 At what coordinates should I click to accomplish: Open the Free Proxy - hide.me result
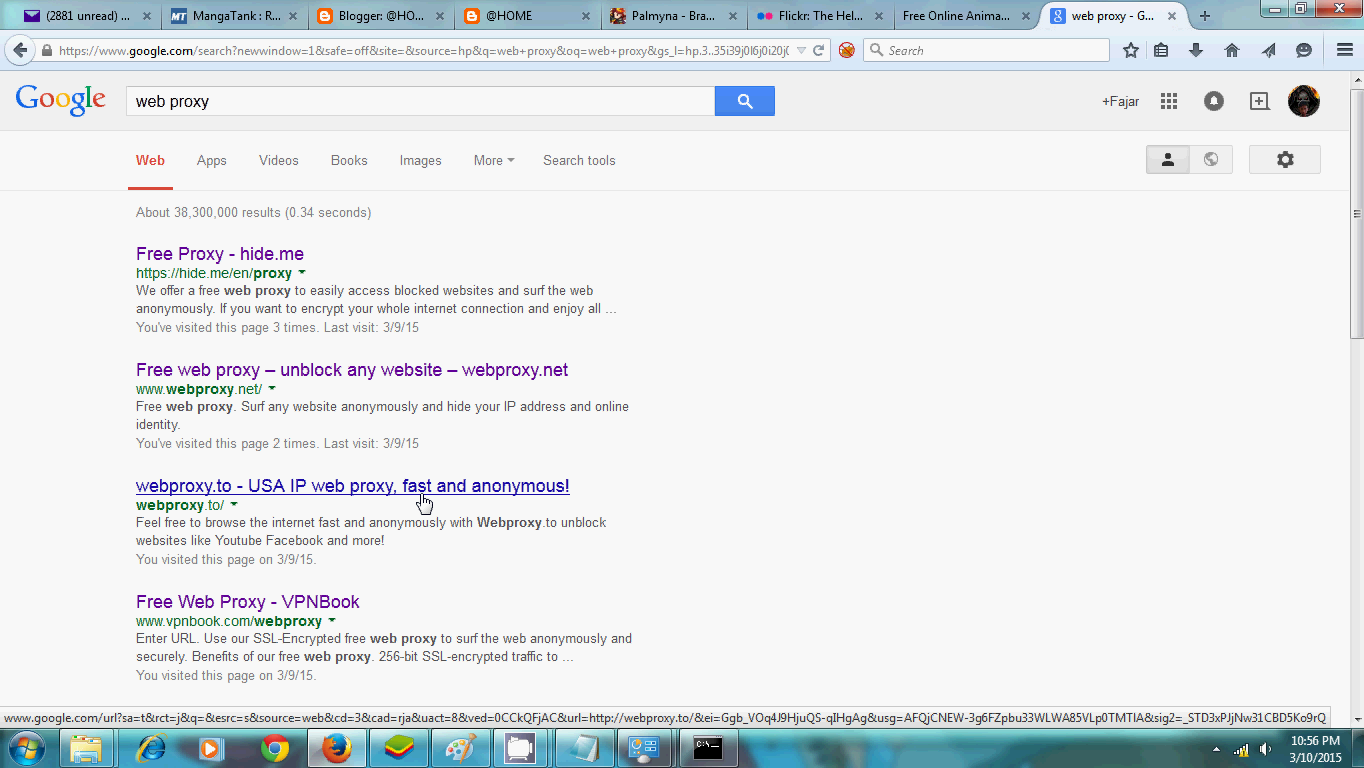[x=220, y=254]
